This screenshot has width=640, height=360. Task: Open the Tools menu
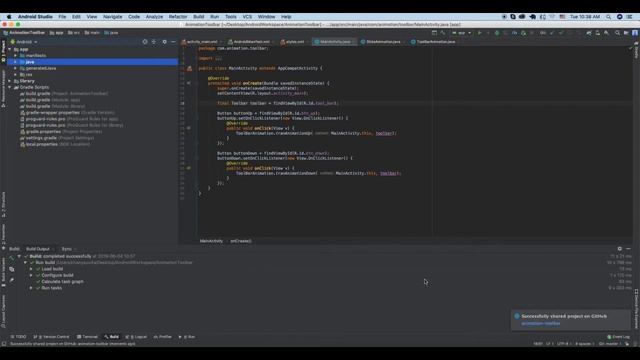(231, 17)
